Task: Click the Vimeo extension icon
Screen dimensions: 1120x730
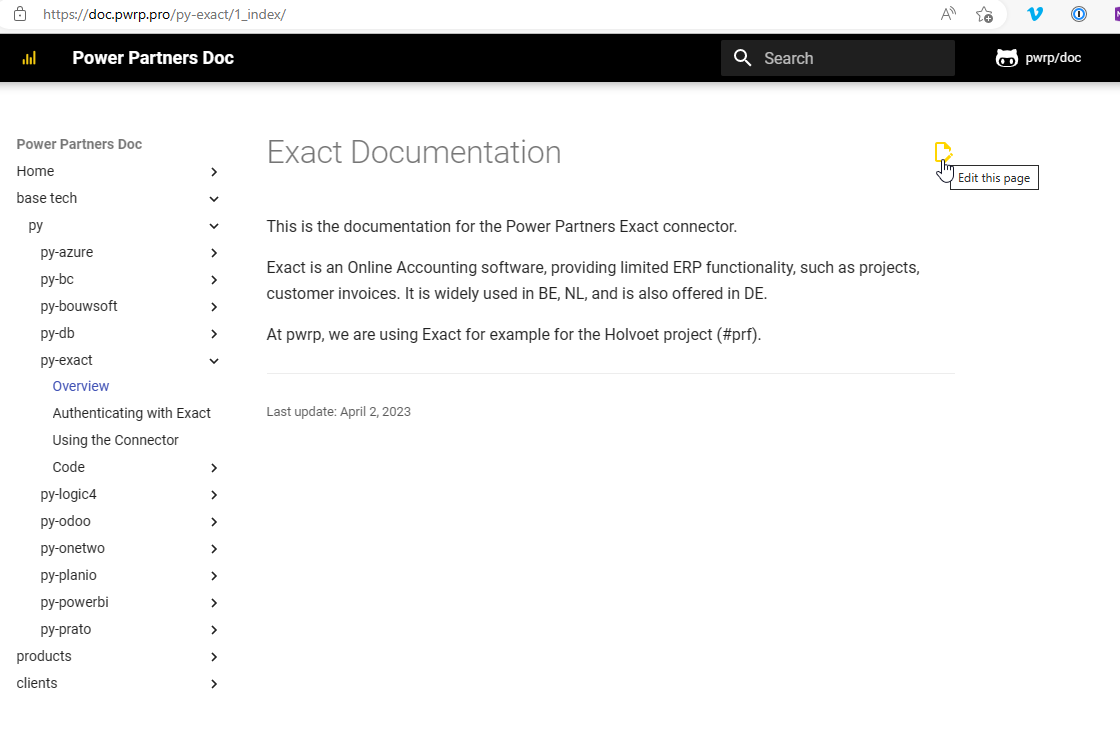Action: click(x=1035, y=14)
